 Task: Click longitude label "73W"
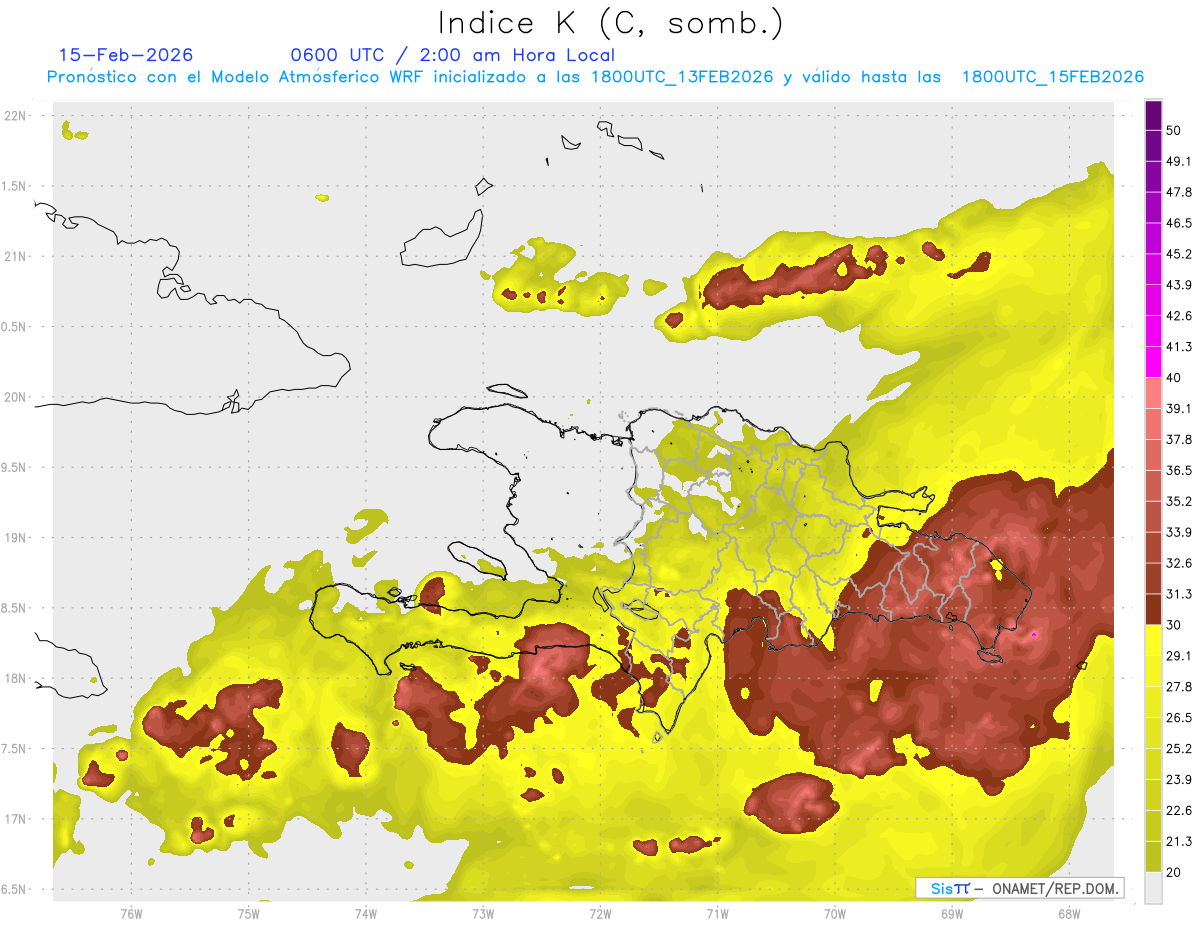pos(483,913)
